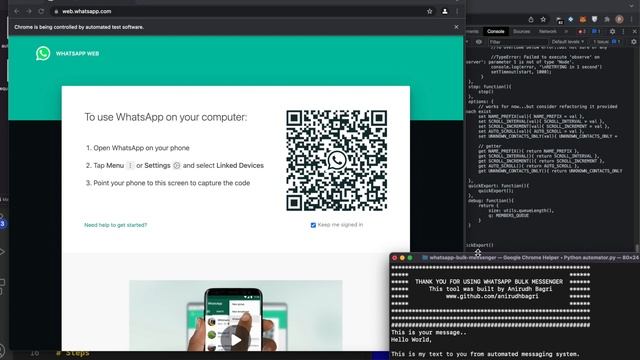Image resolution: width=640 pixels, height=360 pixels.
Task: Open the extension icon with counter badge
Action: 559,20
